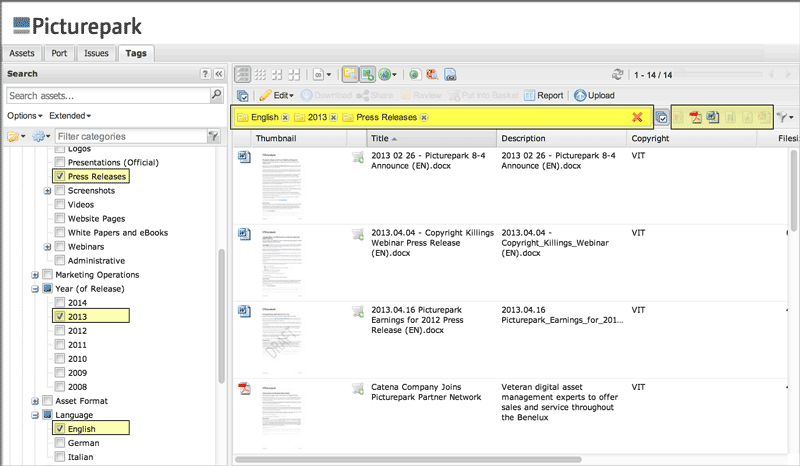Viewport: 800px width, 466px height.
Task: Remove the 2013 filter tag
Action: coord(333,117)
